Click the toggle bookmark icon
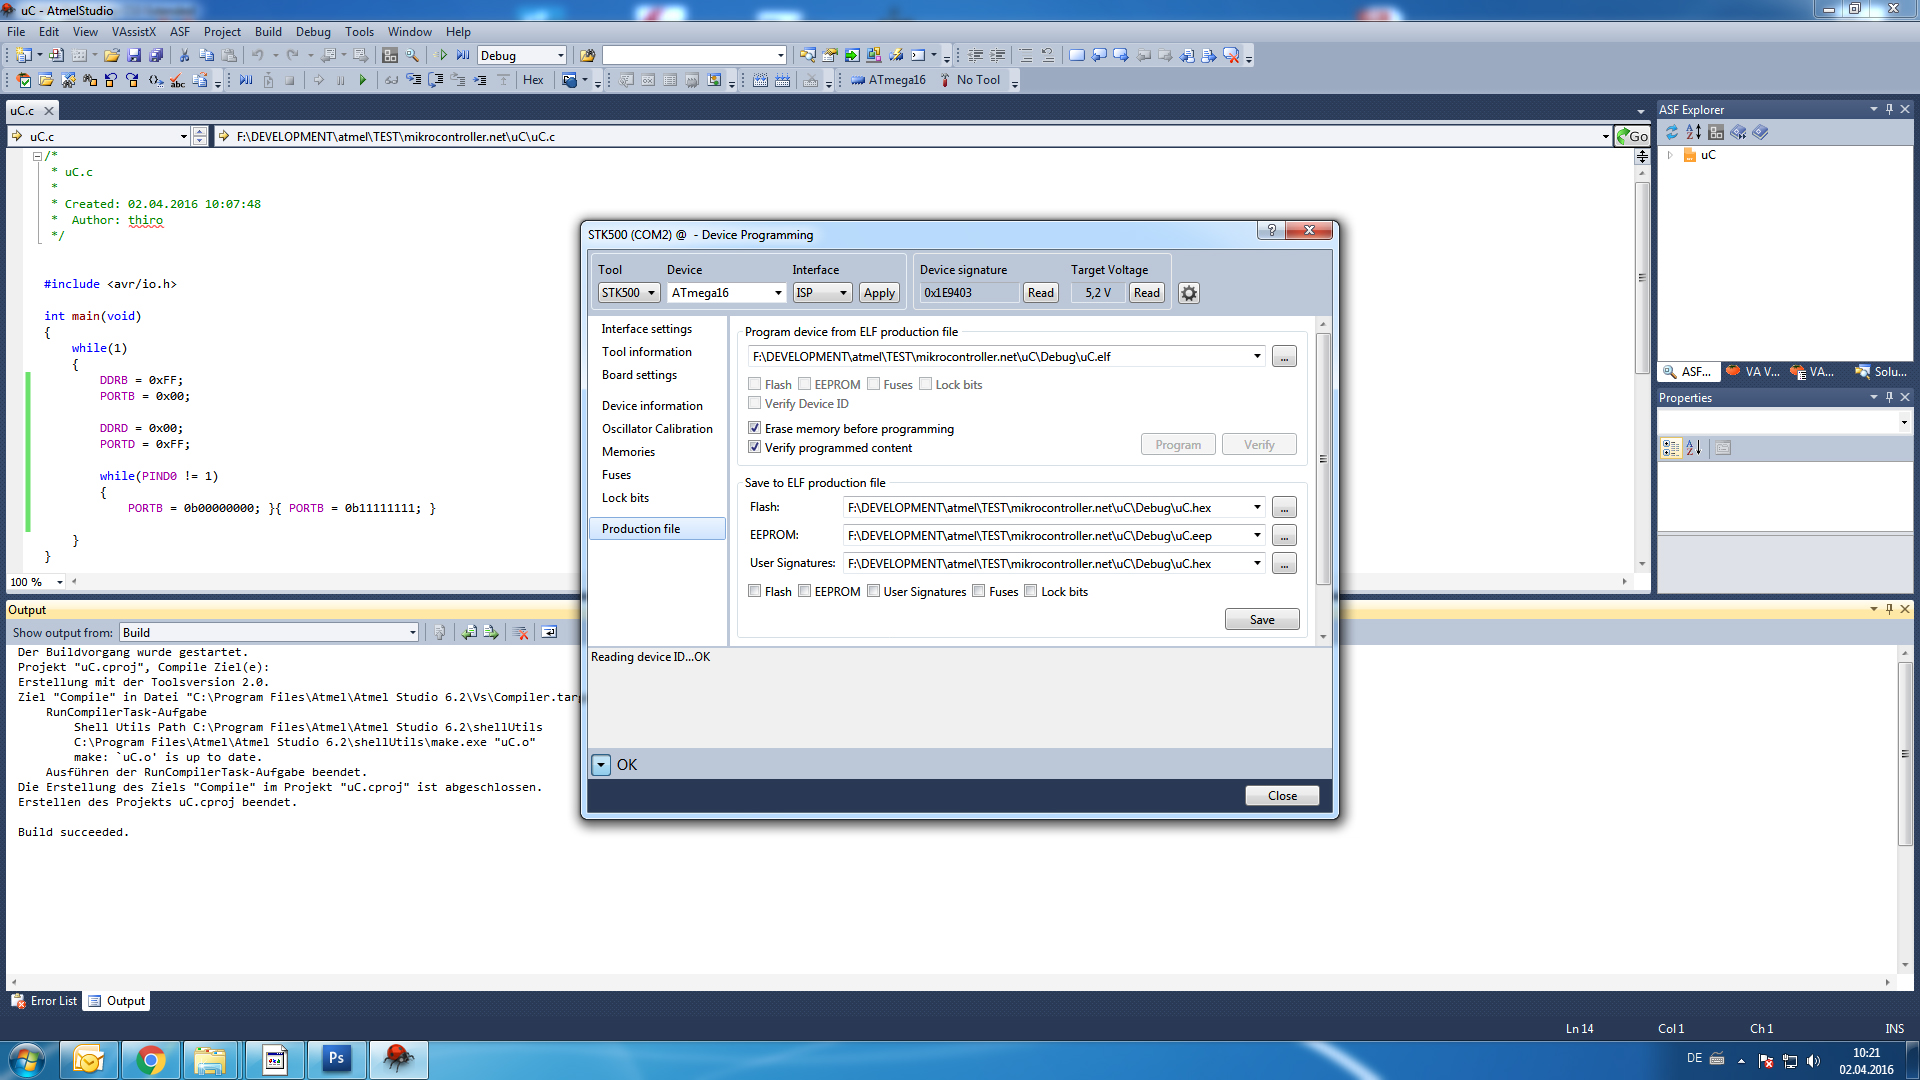 pyautogui.click(x=1077, y=56)
